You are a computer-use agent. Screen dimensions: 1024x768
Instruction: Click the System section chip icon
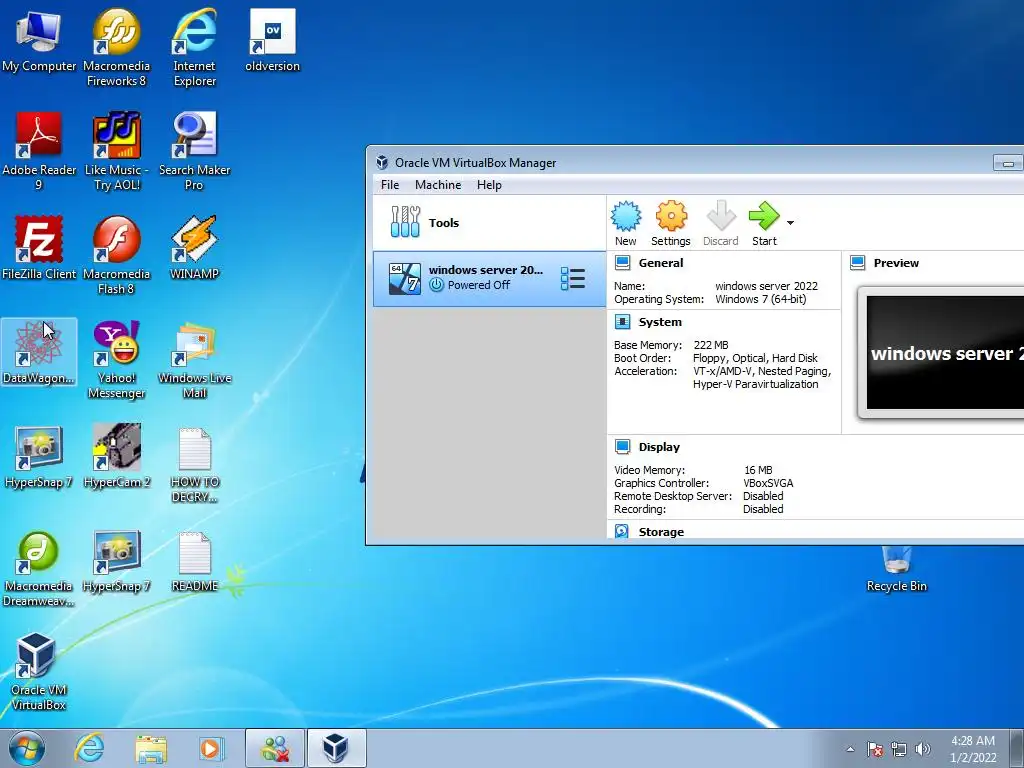pyautogui.click(x=622, y=321)
